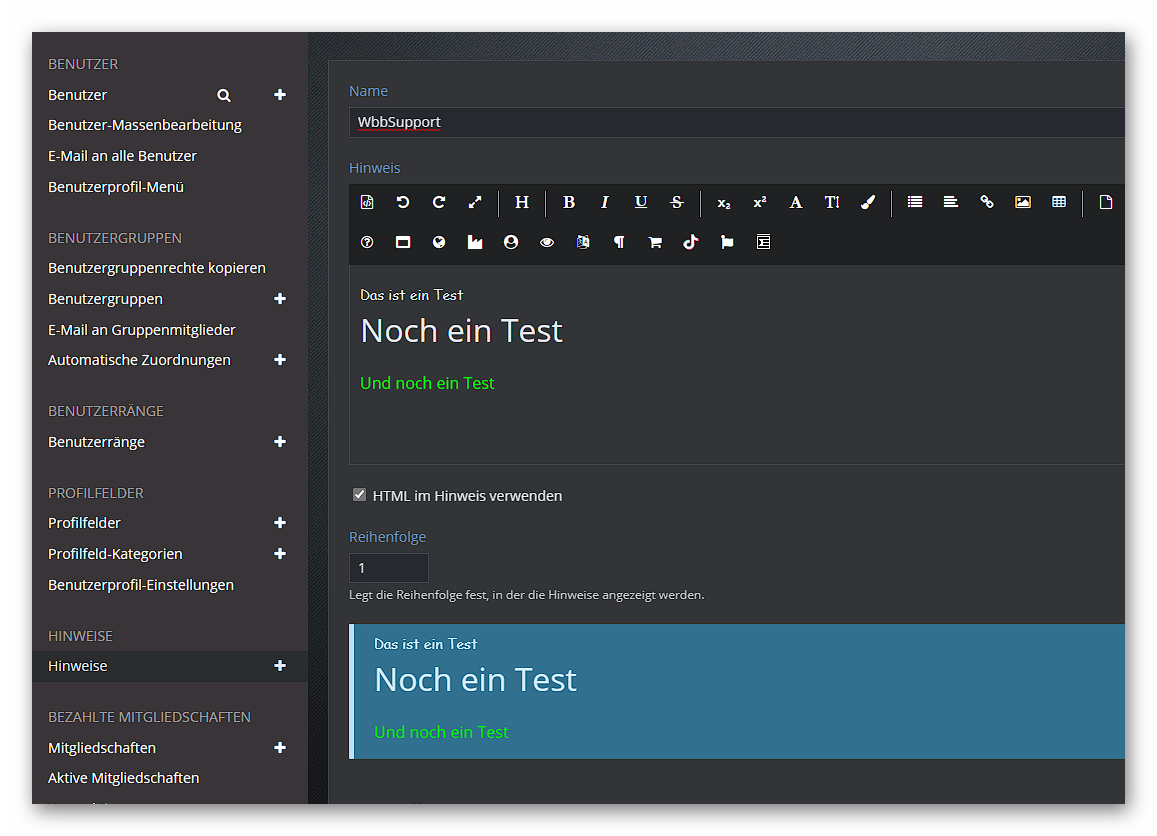Screen dimensions: 1157x836
Task: Uncheck 'HTML im Hinweis verwenden' checkbox
Action: 360,495
